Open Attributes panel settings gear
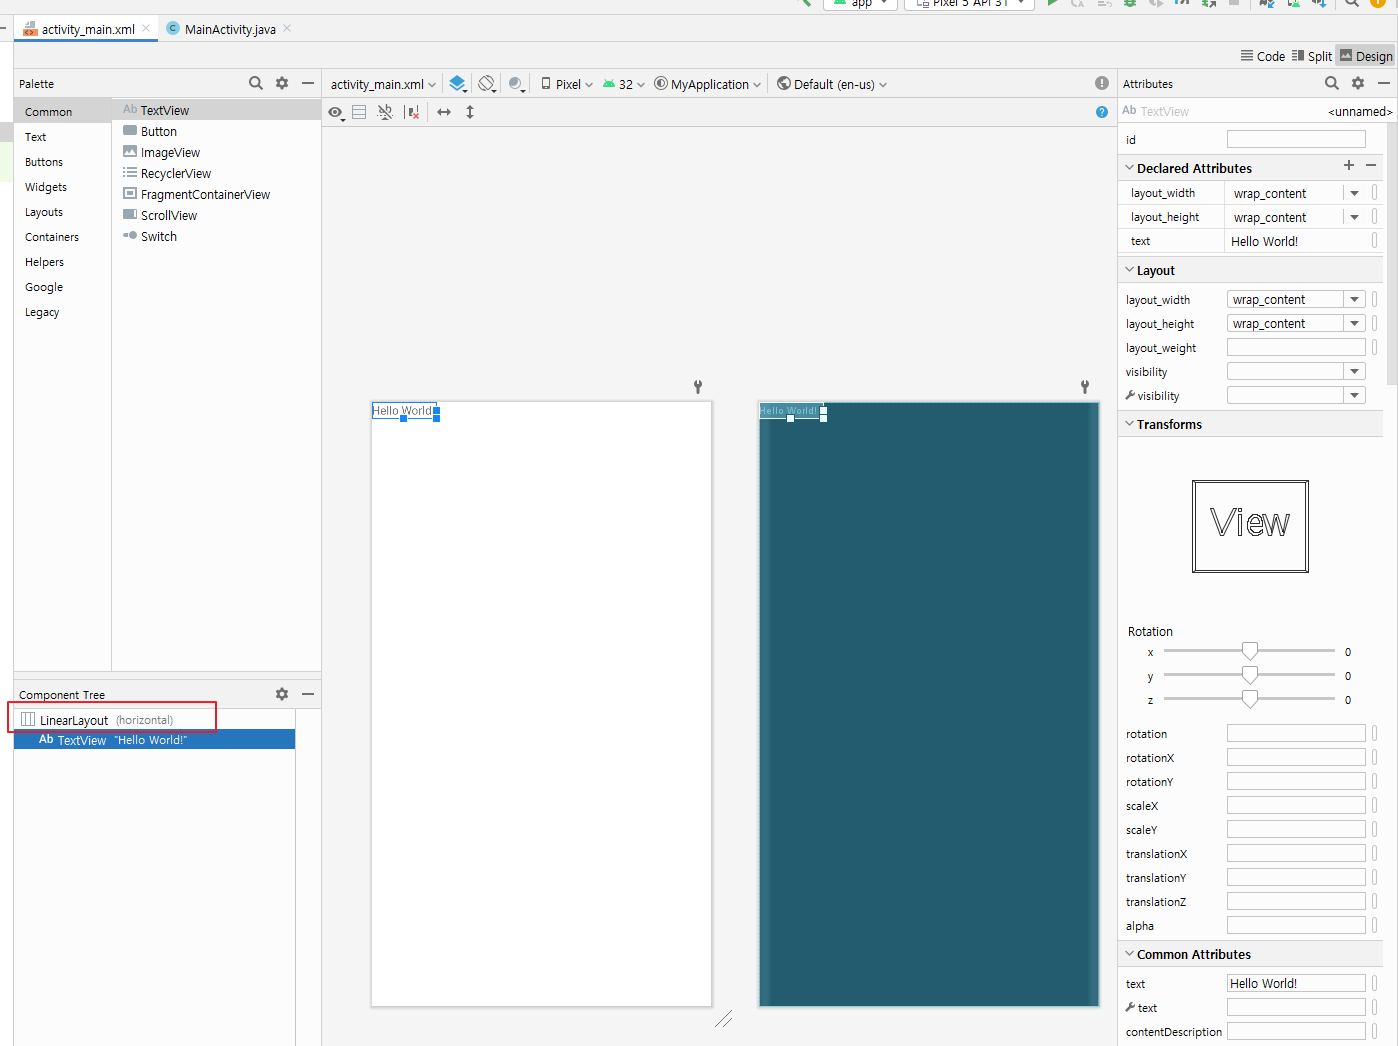This screenshot has height=1046, width=1398. 1358,83
